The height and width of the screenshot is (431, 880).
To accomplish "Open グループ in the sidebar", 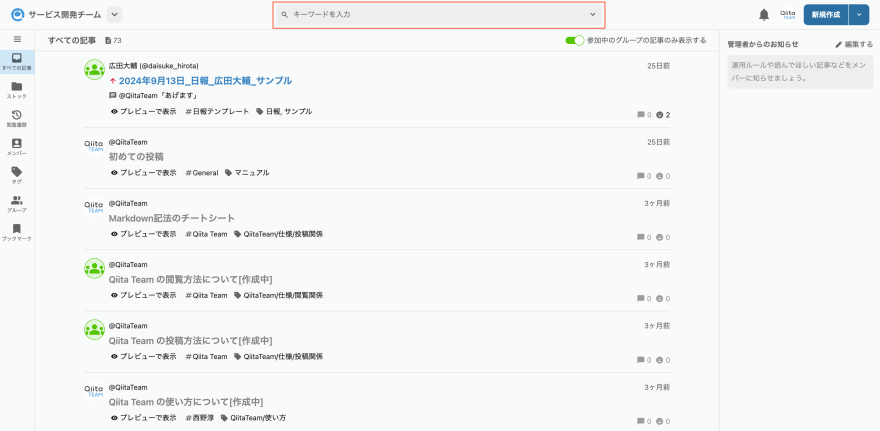I will (x=17, y=204).
